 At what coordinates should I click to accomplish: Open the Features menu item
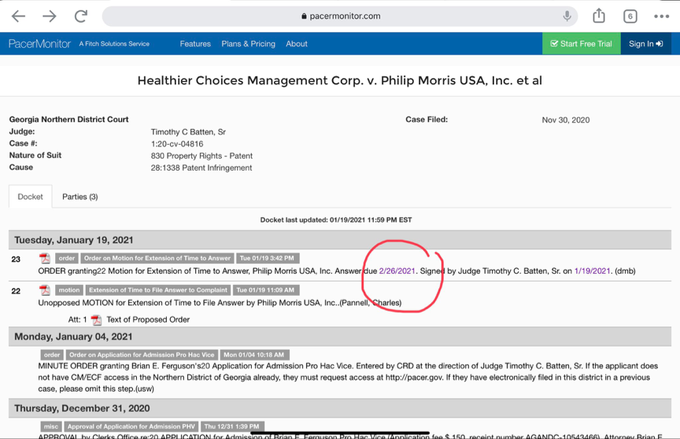[x=195, y=44]
